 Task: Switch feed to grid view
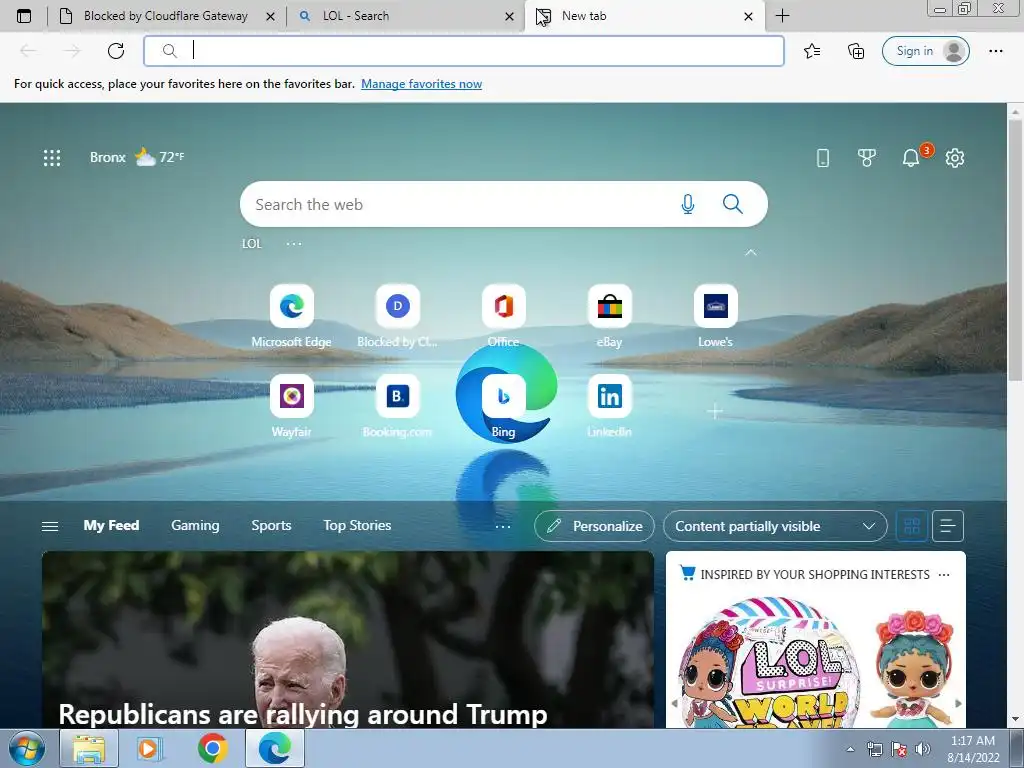(x=912, y=526)
